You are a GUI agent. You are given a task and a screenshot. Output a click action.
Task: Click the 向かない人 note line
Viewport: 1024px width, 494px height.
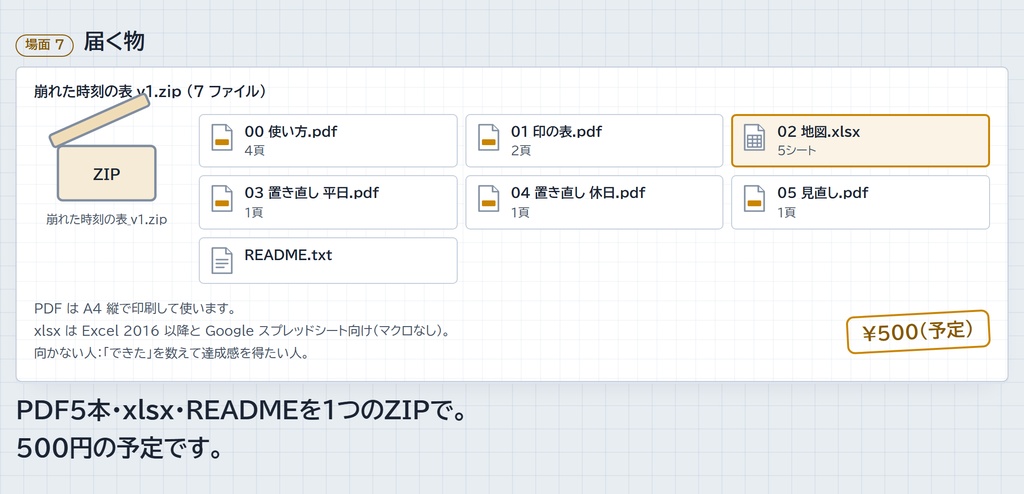pyautogui.click(x=171, y=354)
